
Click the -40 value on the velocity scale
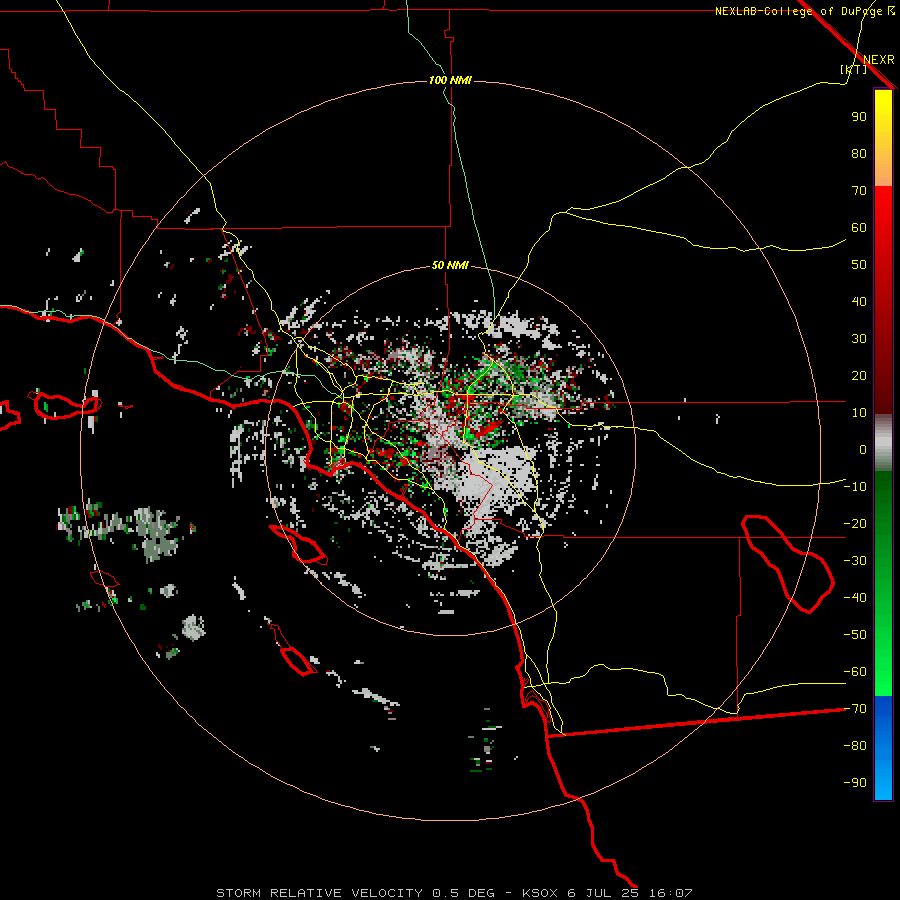[x=855, y=598]
